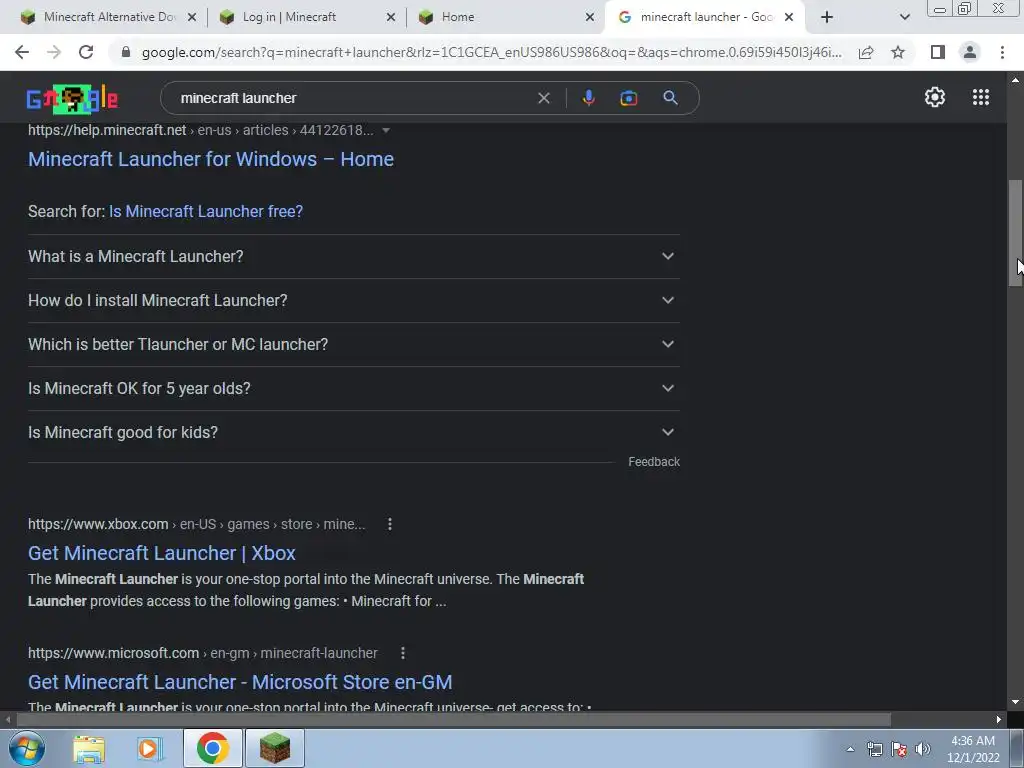The image size is (1024, 768).
Task: Expand 'Is Minecraft good for kids?'
Action: (353, 432)
